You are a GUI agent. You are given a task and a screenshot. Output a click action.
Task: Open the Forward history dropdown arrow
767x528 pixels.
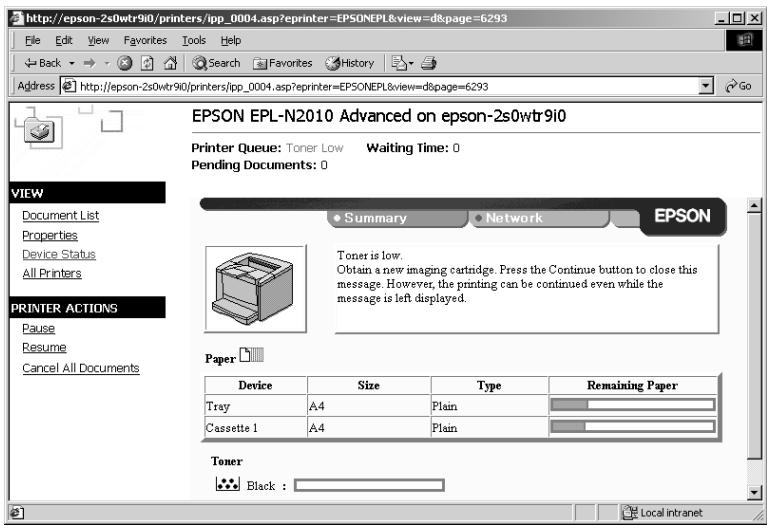coord(107,63)
